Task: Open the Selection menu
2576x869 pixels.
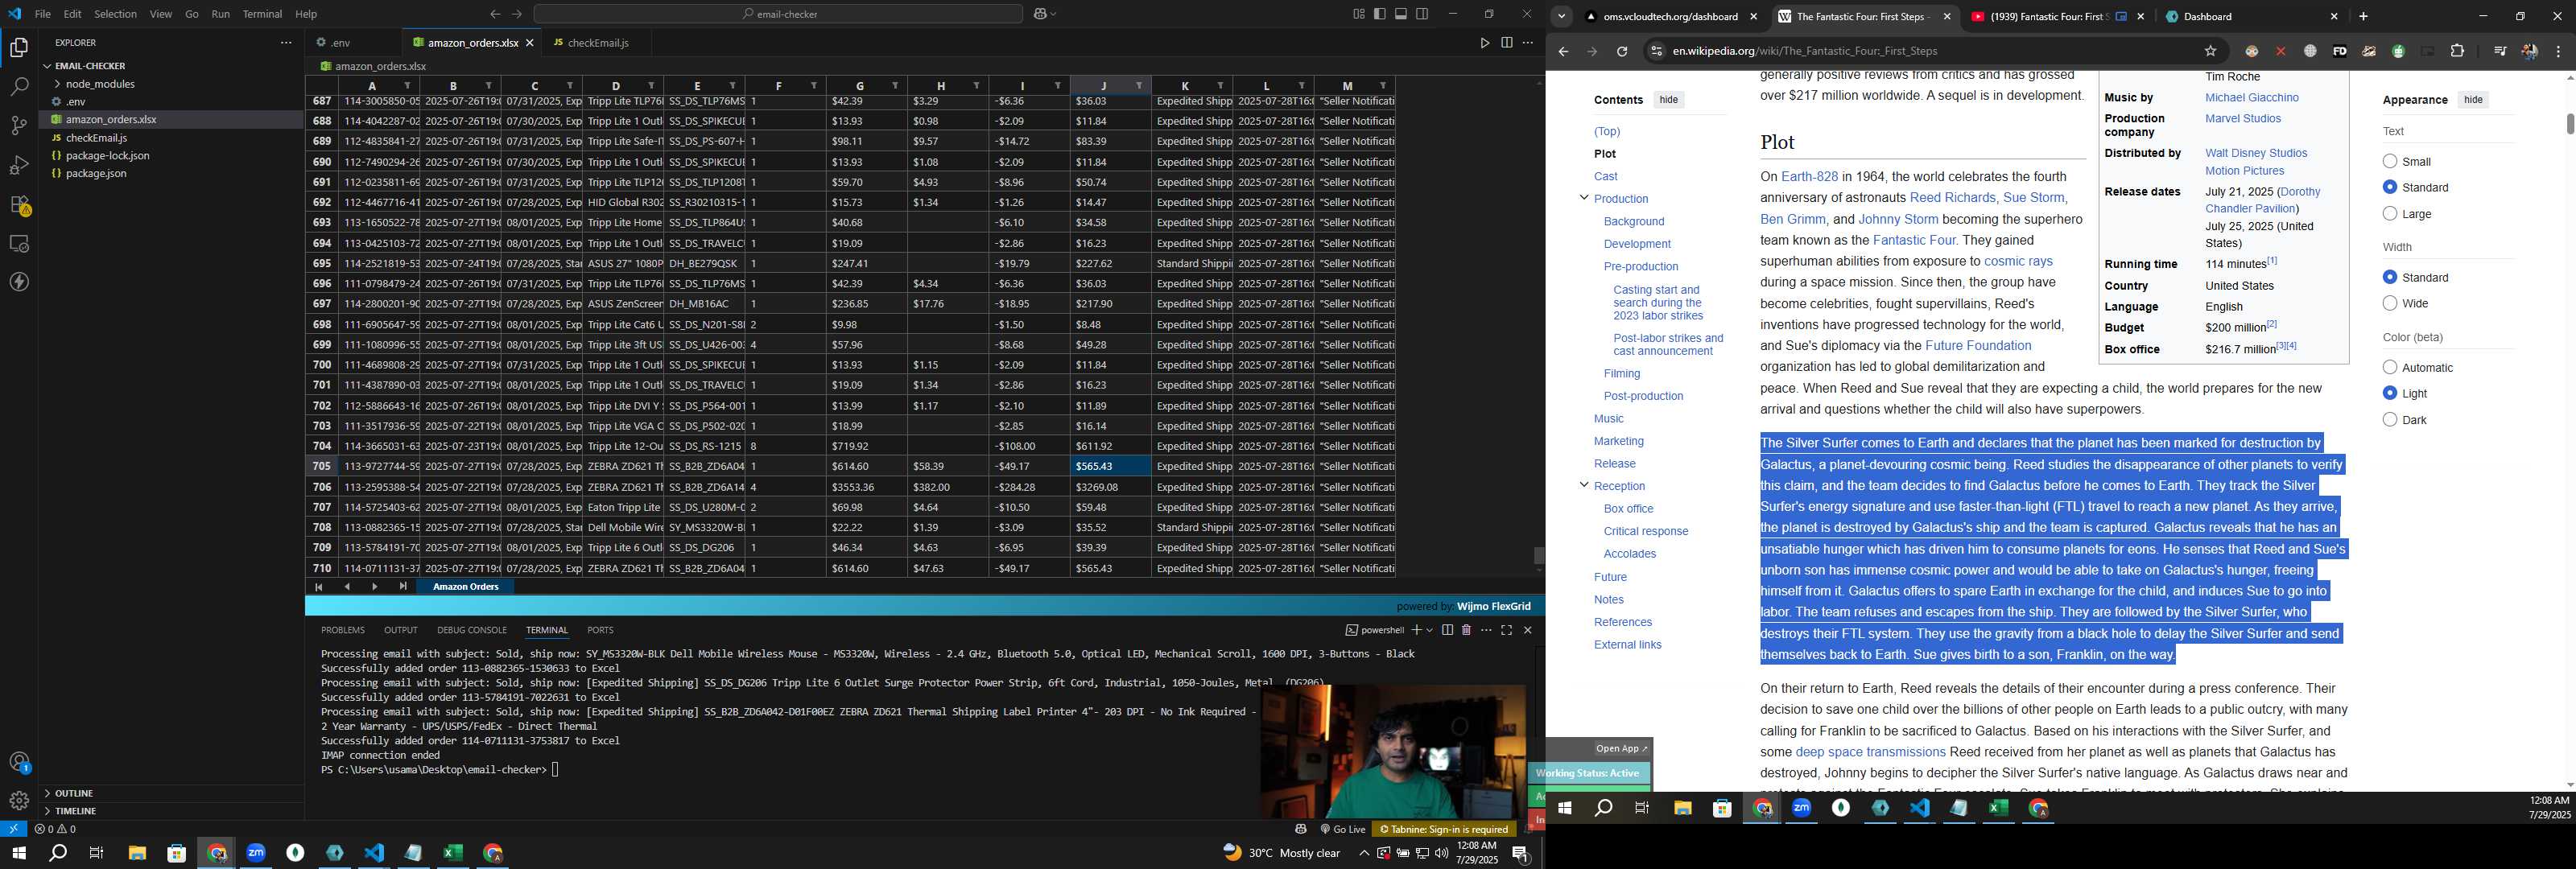Action: pos(115,14)
